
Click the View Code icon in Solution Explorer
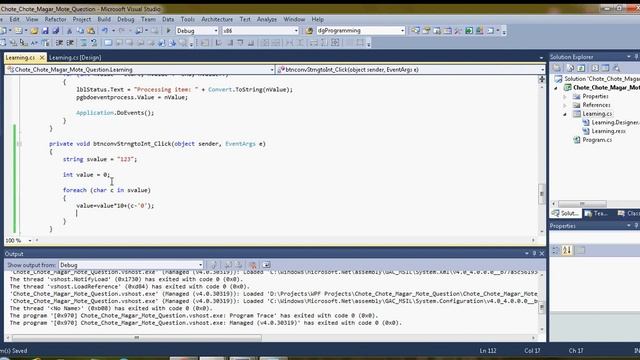[x=595, y=68]
